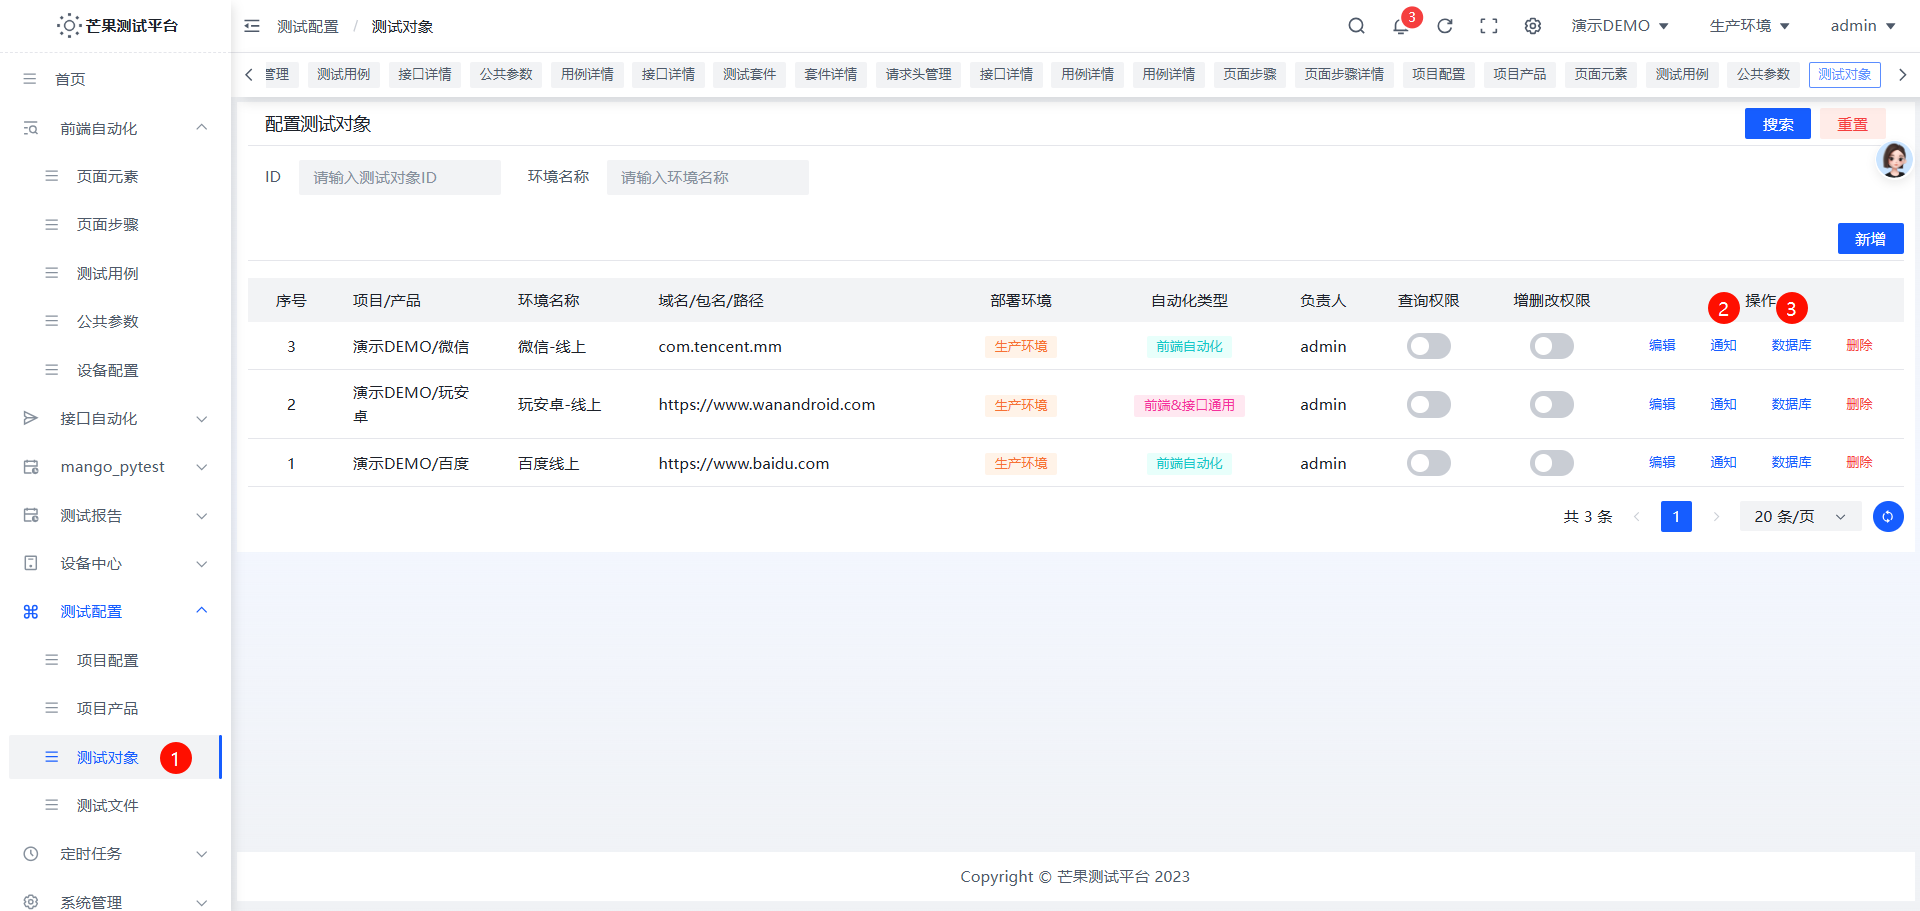1920x911 pixels.
Task: Click the 新增 button
Action: (1870, 238)
